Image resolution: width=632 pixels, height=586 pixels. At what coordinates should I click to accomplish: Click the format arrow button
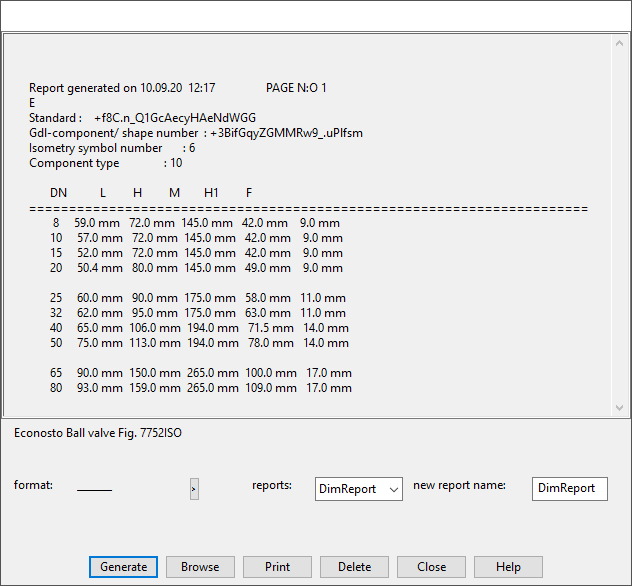point(194,488)
